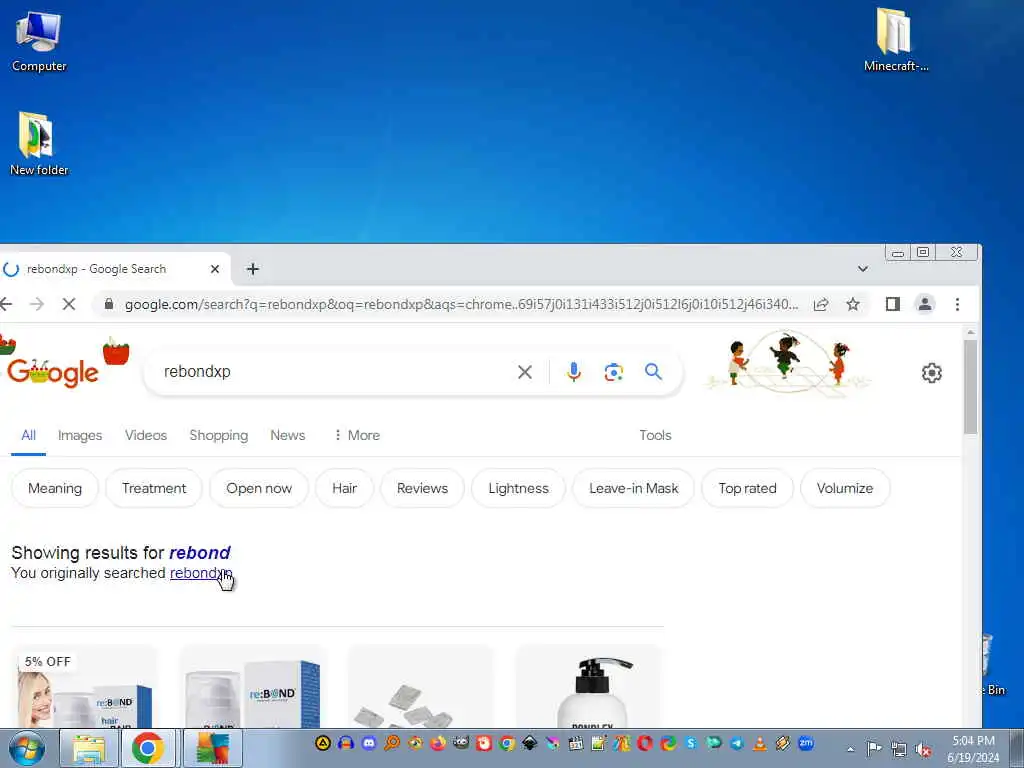Expand the More search options menu
1024x768 pixels.
357,435
